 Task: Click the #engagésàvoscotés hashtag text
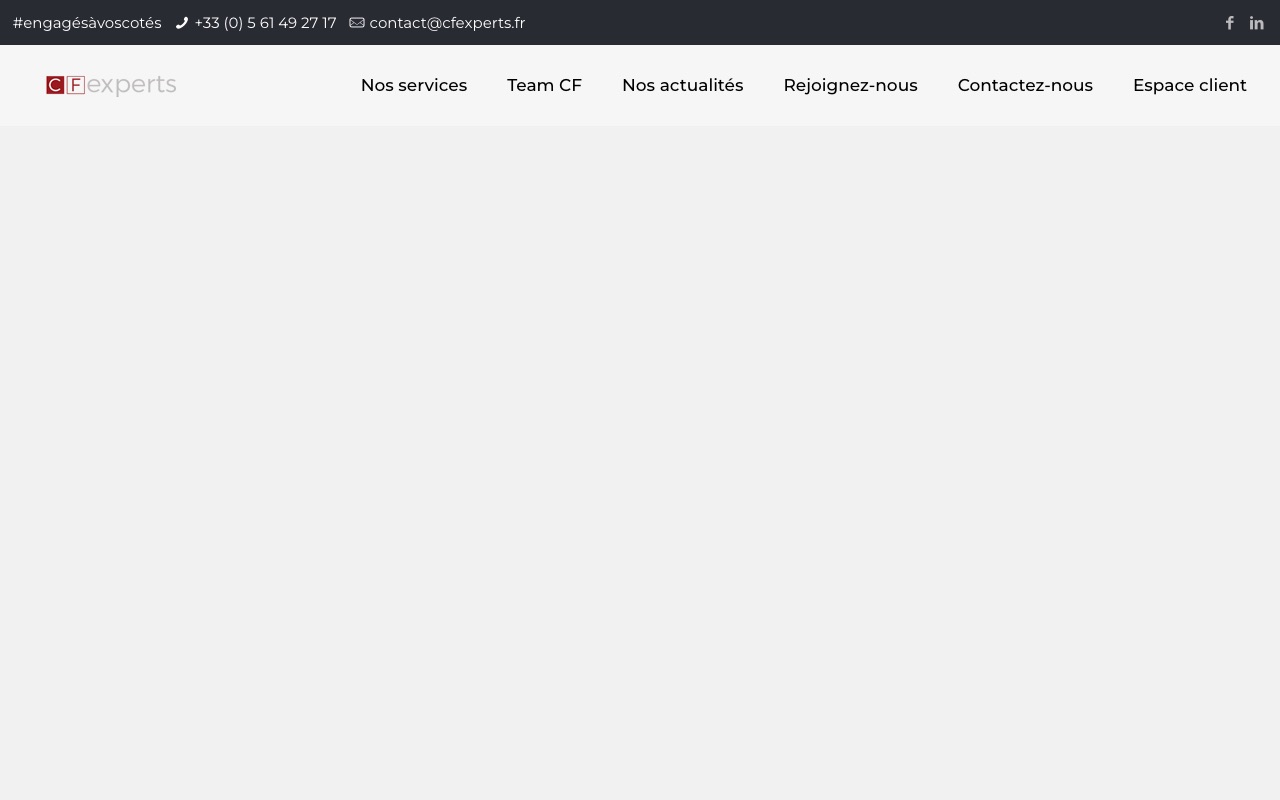pos(87,23)
